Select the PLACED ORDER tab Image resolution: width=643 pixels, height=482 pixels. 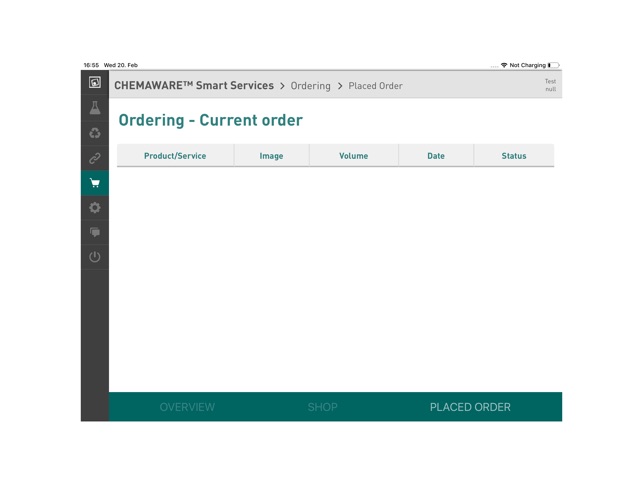(470, 407)
